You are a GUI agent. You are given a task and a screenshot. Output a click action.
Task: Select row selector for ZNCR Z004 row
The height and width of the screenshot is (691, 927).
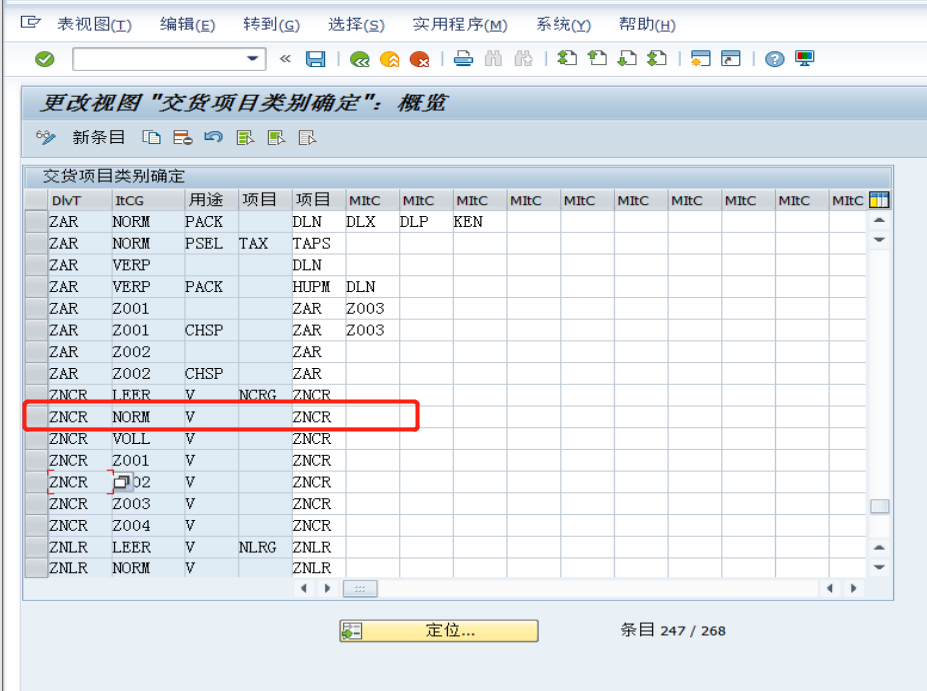click(x=36, y=525)
